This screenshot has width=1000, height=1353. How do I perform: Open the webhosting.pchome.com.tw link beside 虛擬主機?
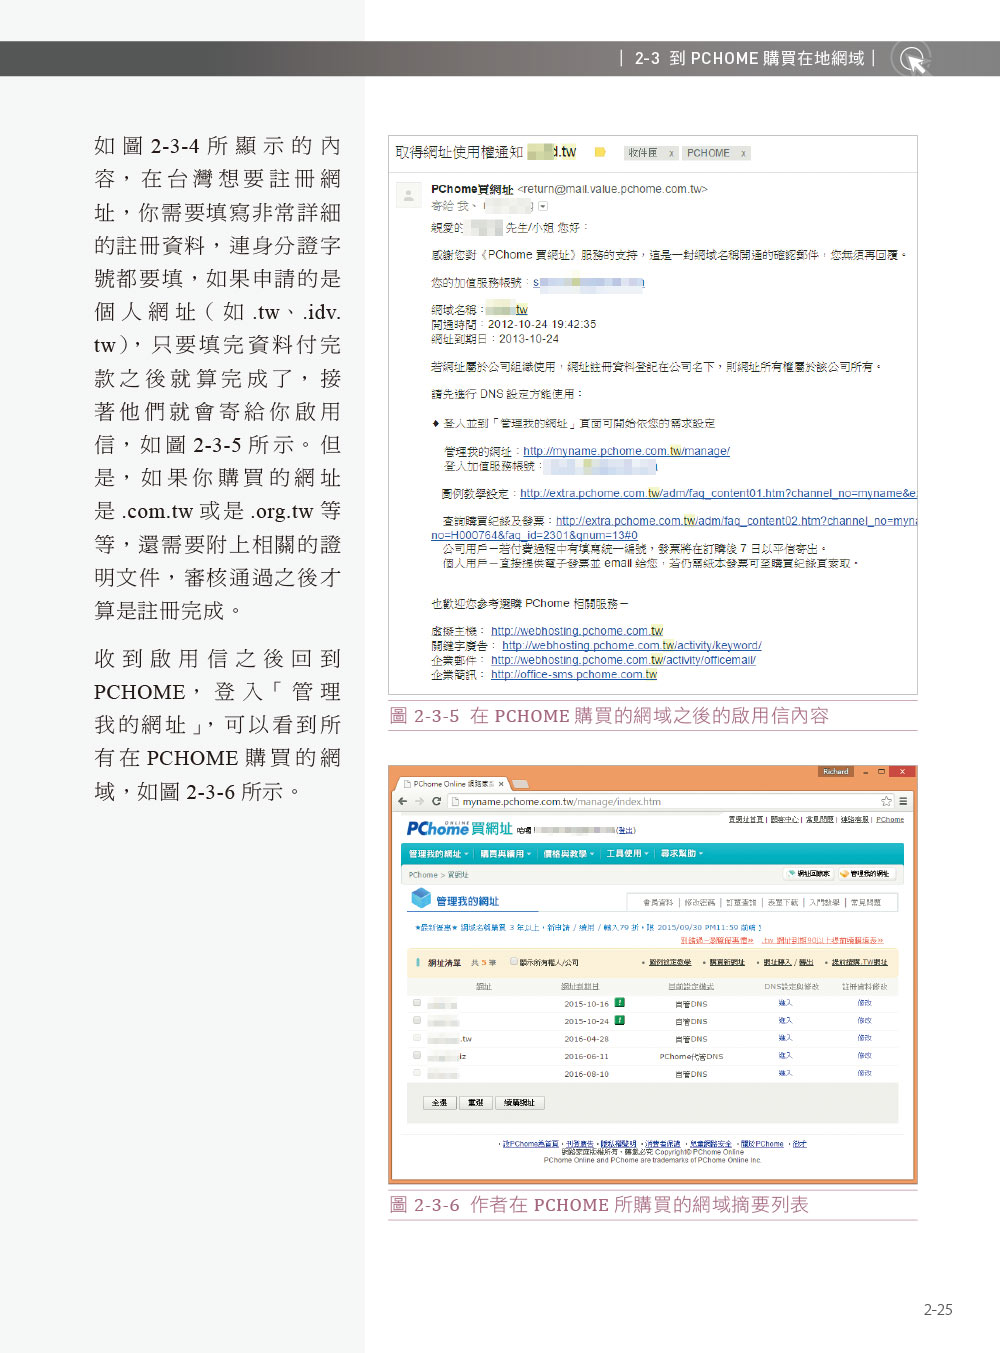(577, 631)
